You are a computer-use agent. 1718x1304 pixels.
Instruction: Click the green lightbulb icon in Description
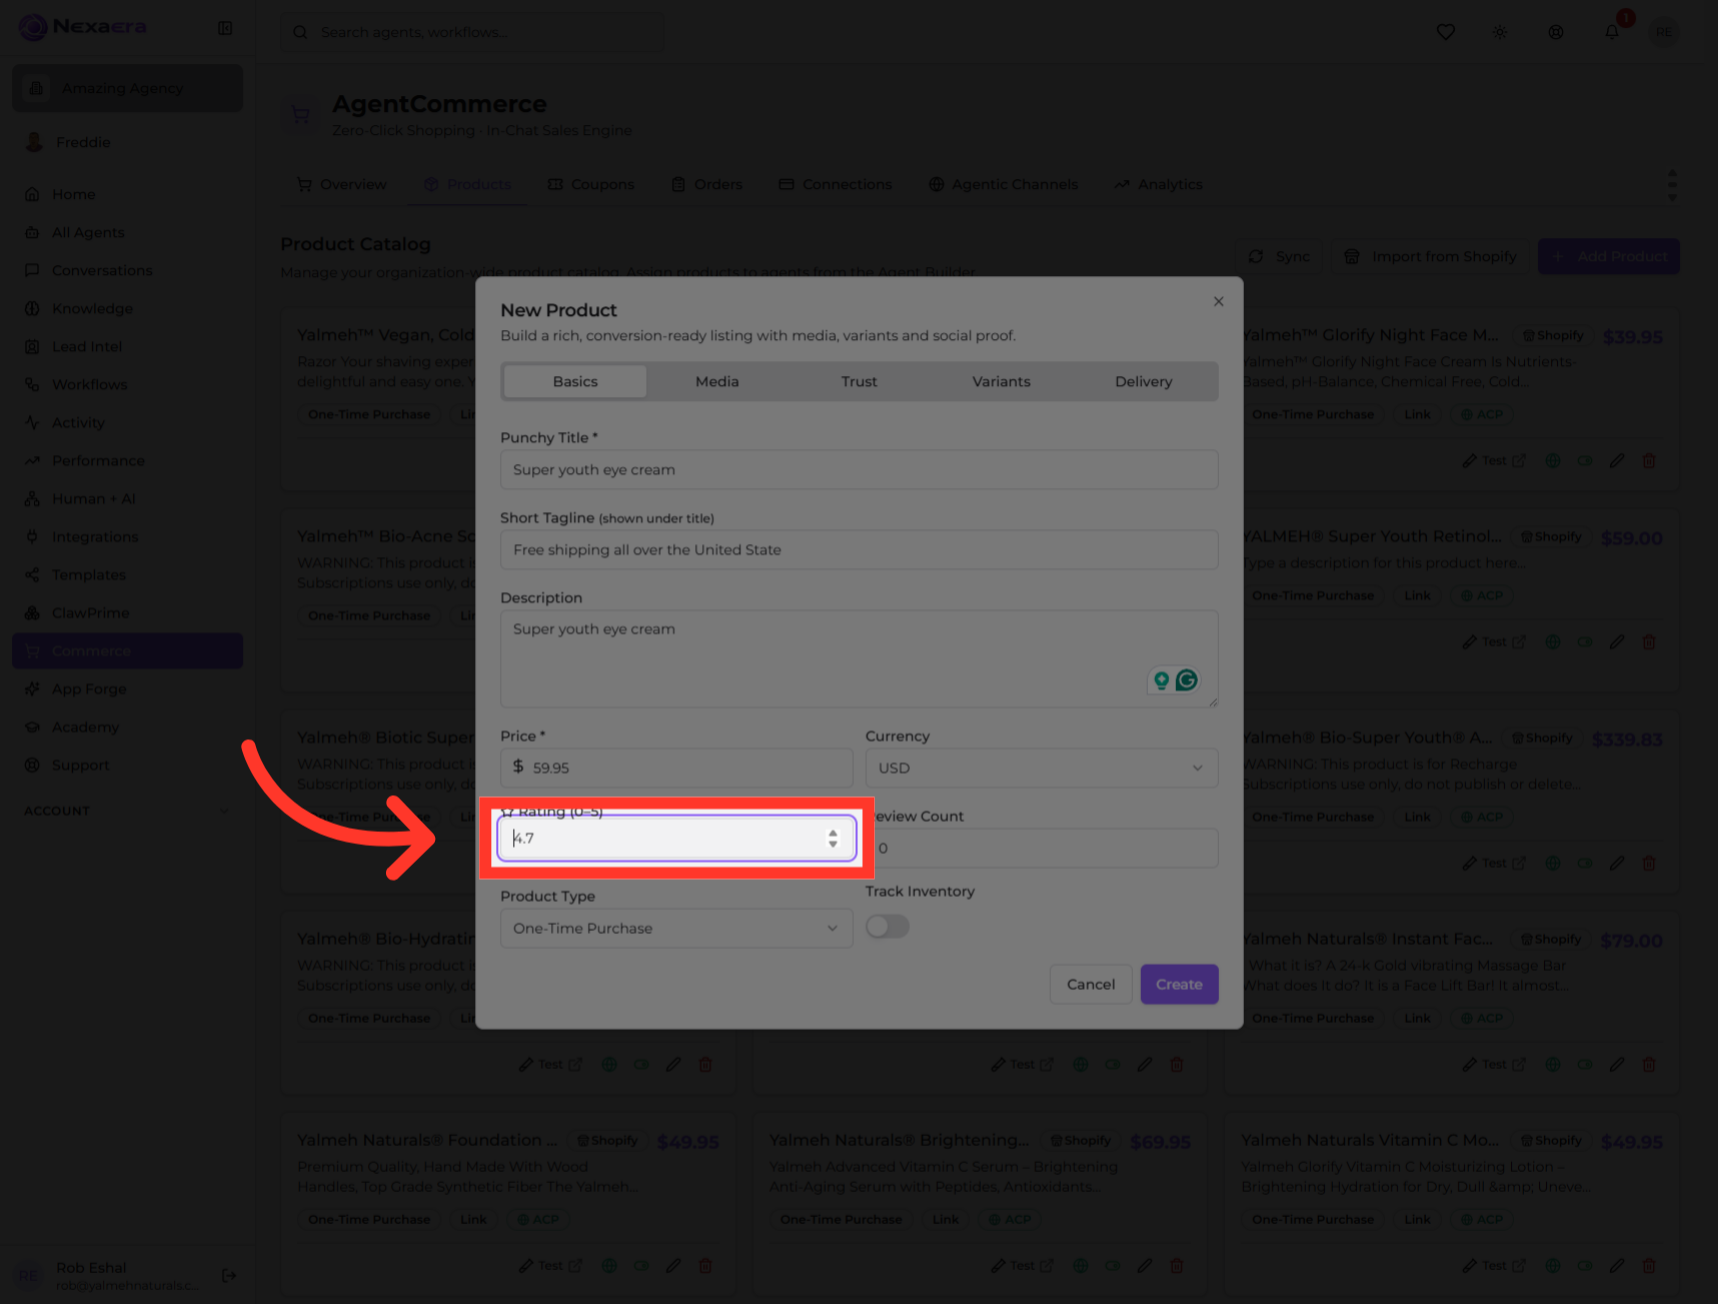(1161, 680)
